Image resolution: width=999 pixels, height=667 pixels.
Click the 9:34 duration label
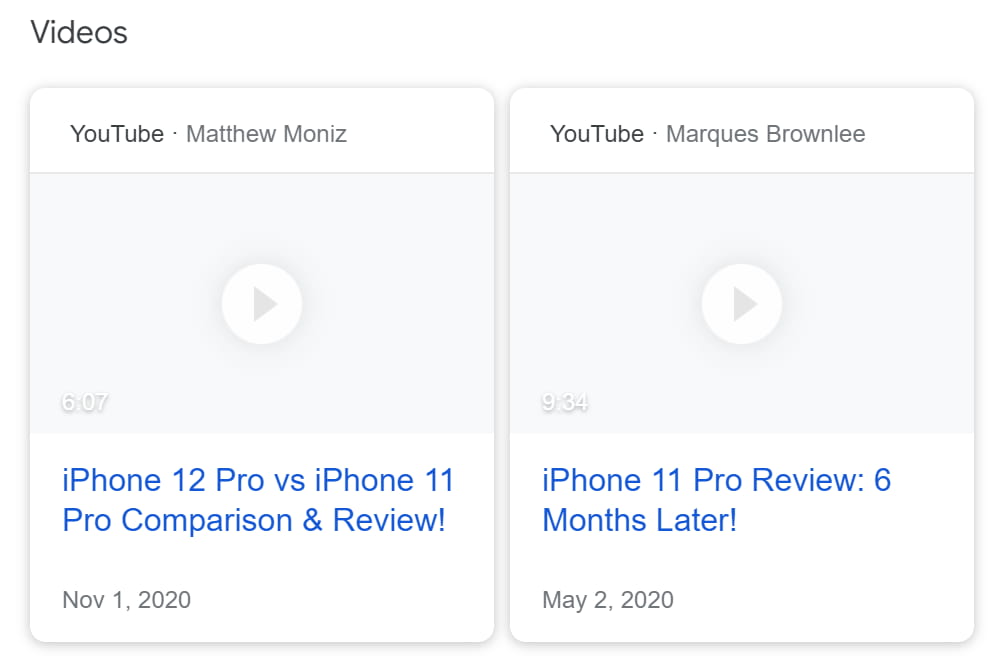tap(565, 403)
